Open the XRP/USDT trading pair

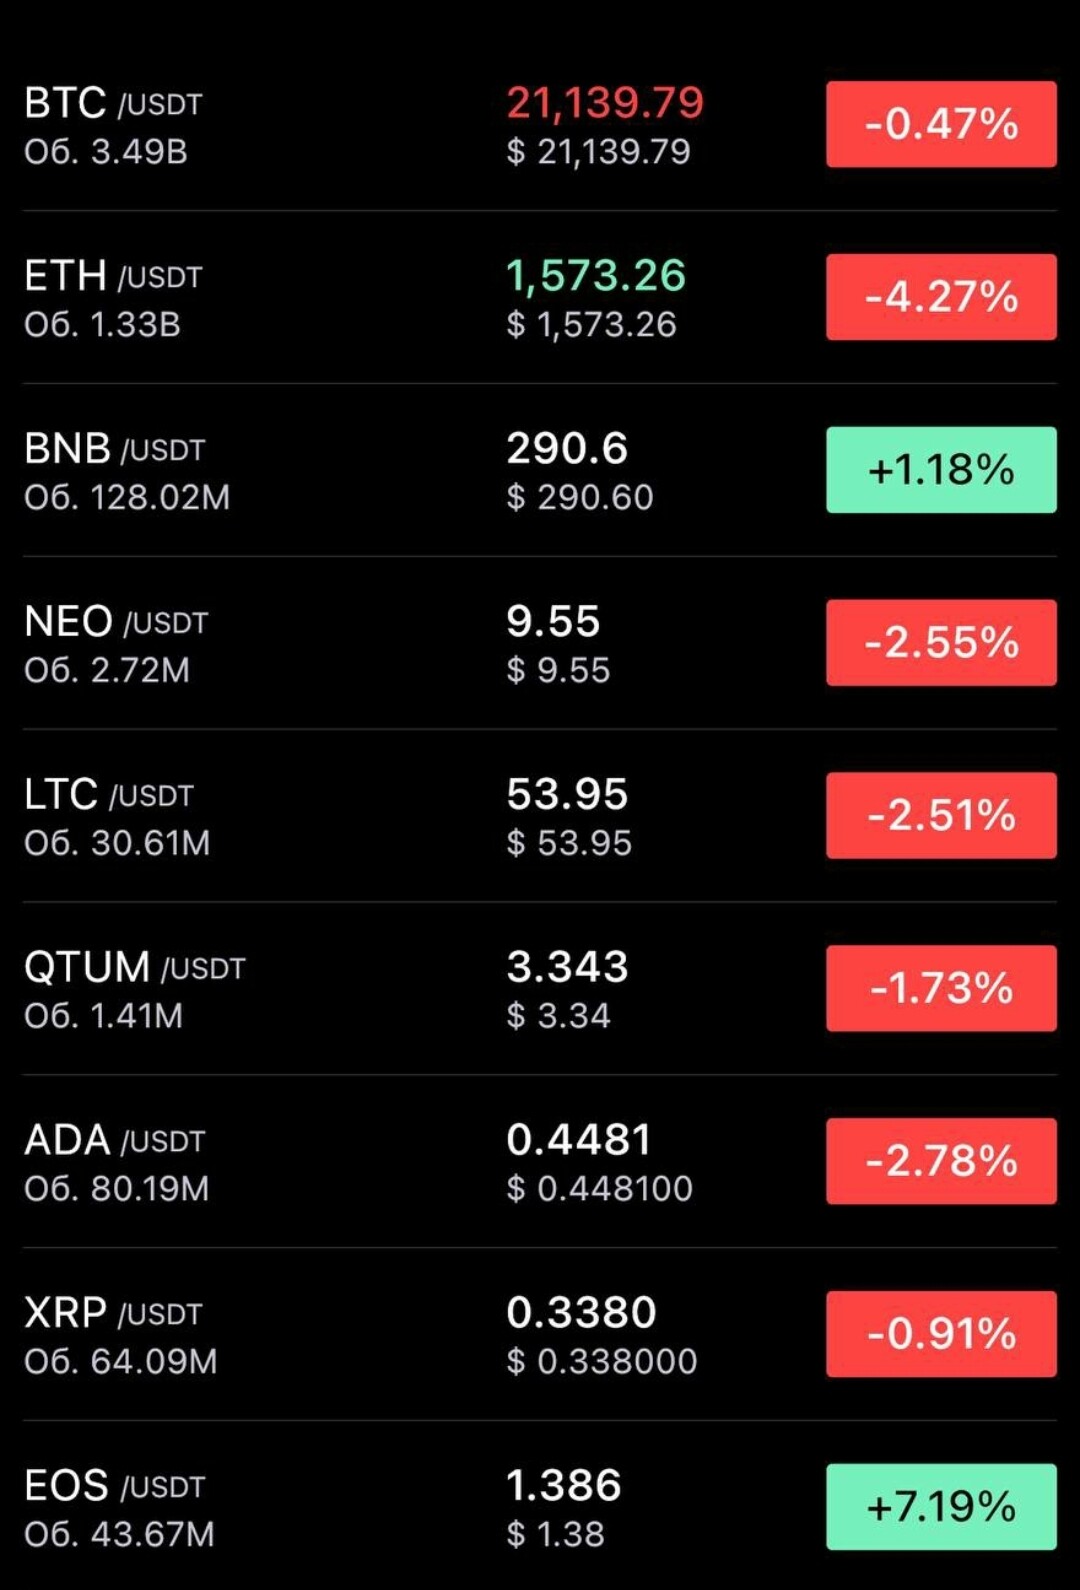pyautogui.click(x=540, y=1334)
